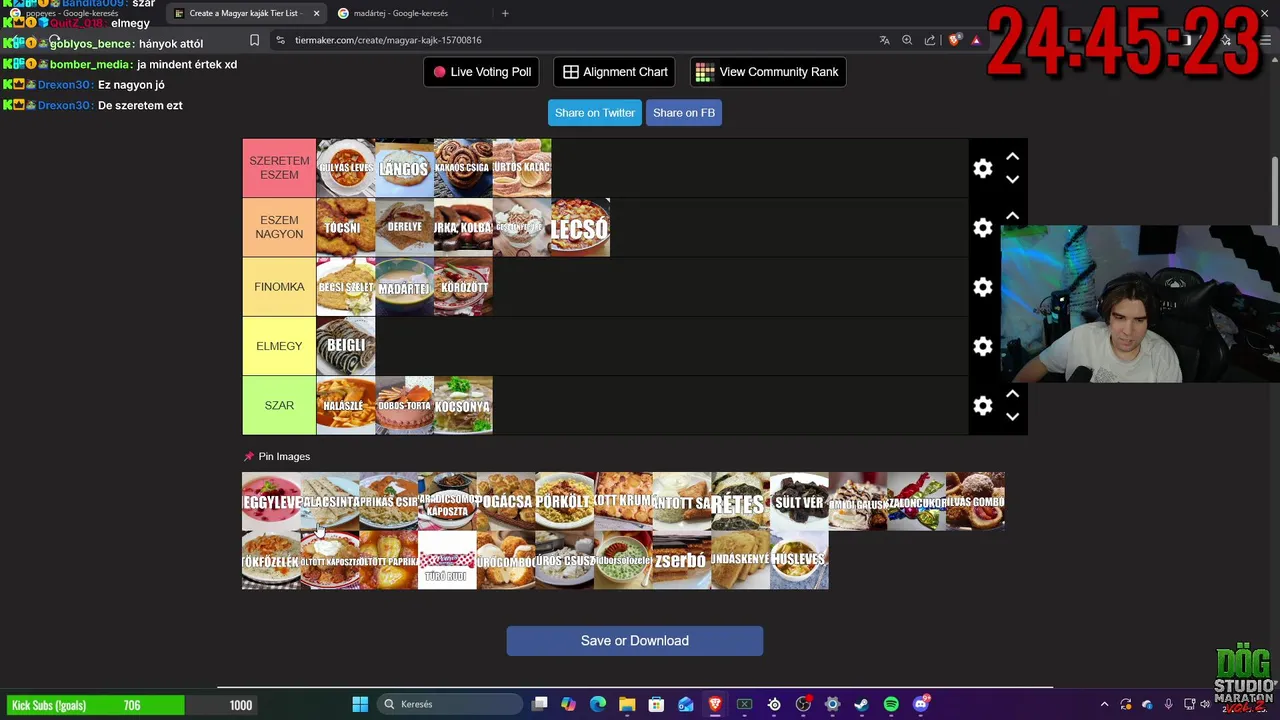Screen dimensions: 1280x720
Task: Open Brave Shields lion icon
Action: (x=954, y=40)
